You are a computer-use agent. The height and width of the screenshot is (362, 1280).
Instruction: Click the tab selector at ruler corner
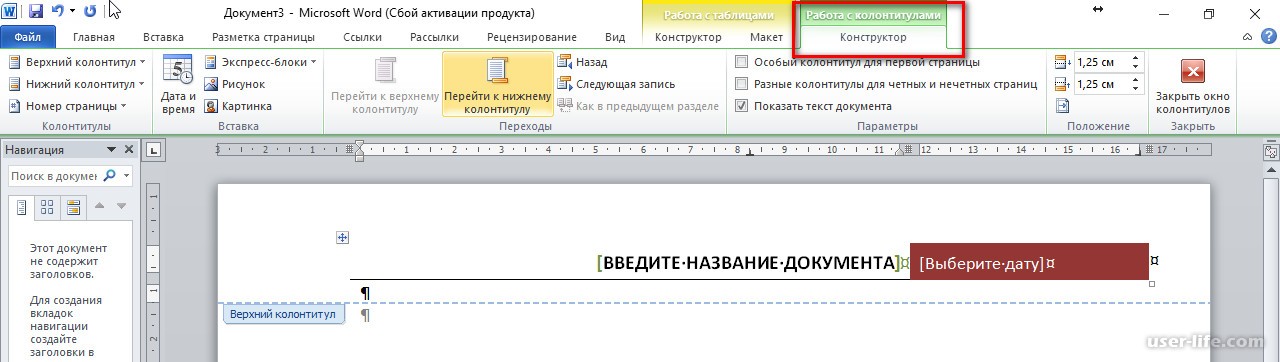[x=153, y=150]
